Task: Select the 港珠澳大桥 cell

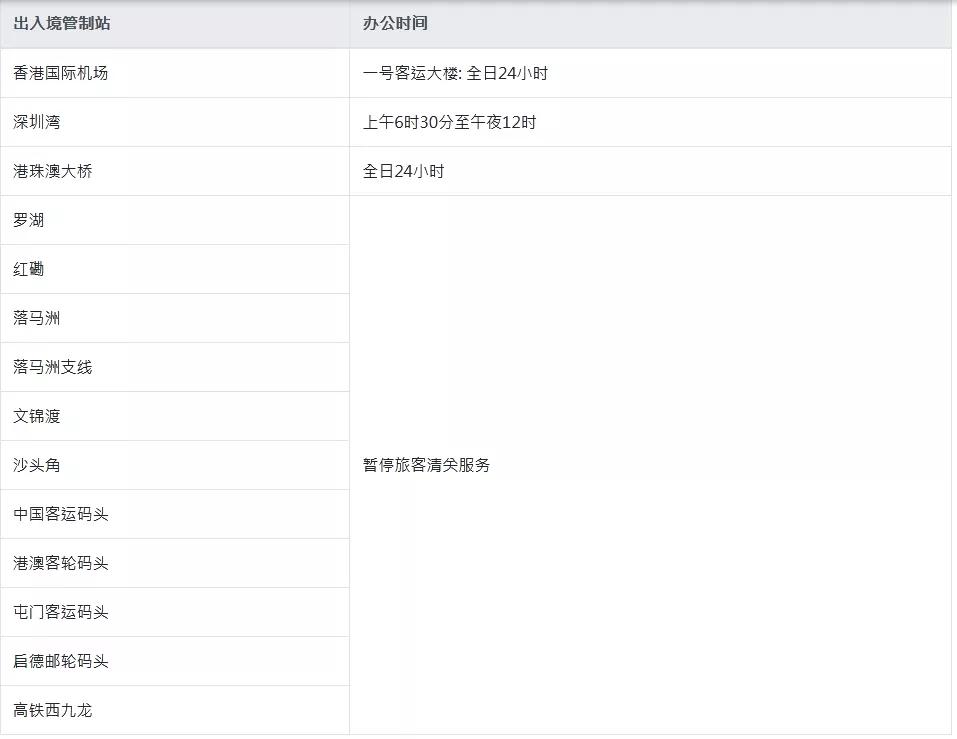Action: (x=53, y=171)
